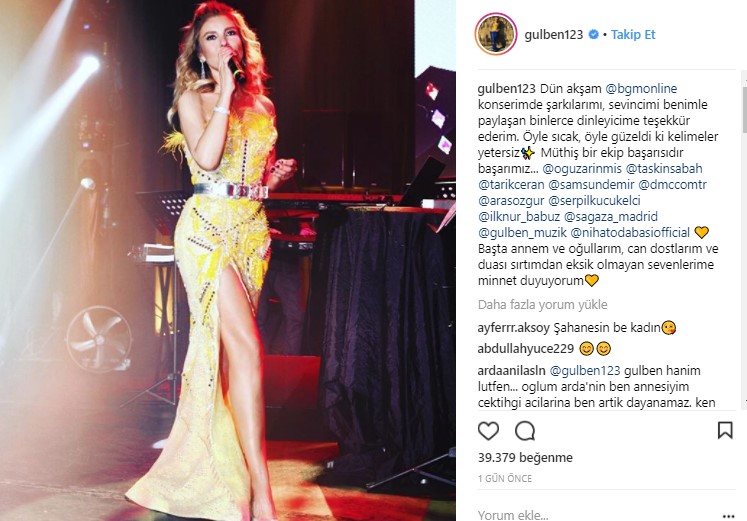The image size is (747, 521).
Task: Open ayferrr.aksoy commenter profile
Action: pyautogui.click(x=514, y=328)
